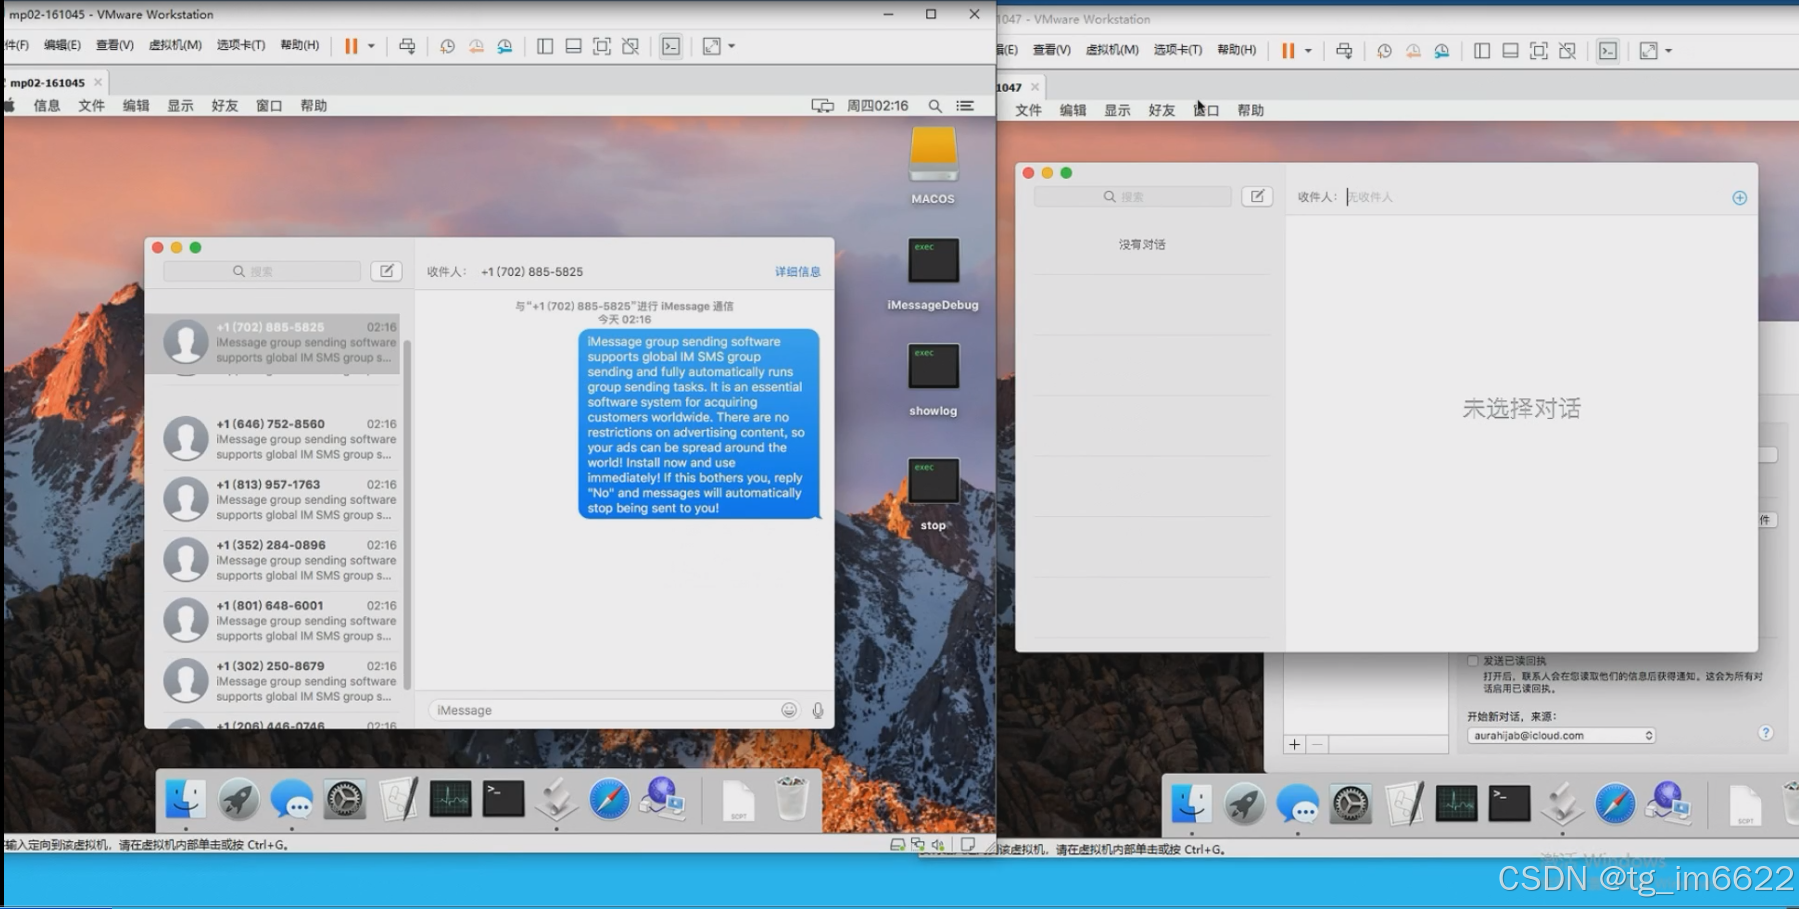Click 详细信息 details link
The width and height of the screenshot is (1799, 909).
(x=797, y=272)
